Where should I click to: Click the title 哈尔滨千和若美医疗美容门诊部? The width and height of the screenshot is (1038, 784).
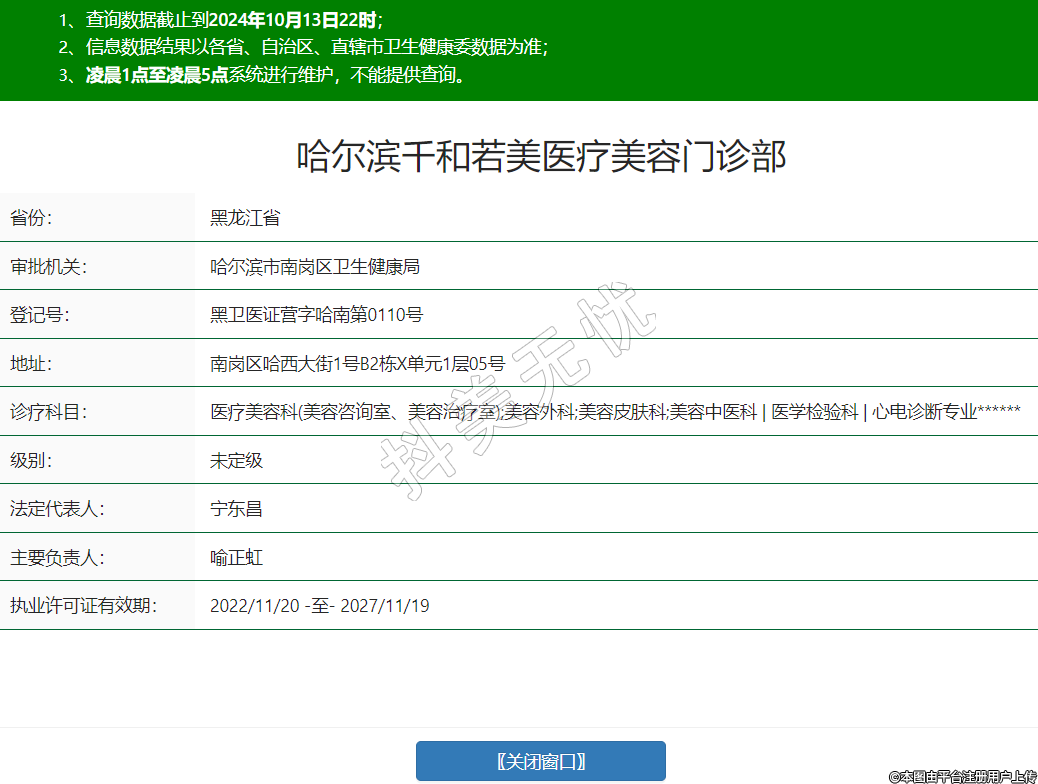point(542,157)
